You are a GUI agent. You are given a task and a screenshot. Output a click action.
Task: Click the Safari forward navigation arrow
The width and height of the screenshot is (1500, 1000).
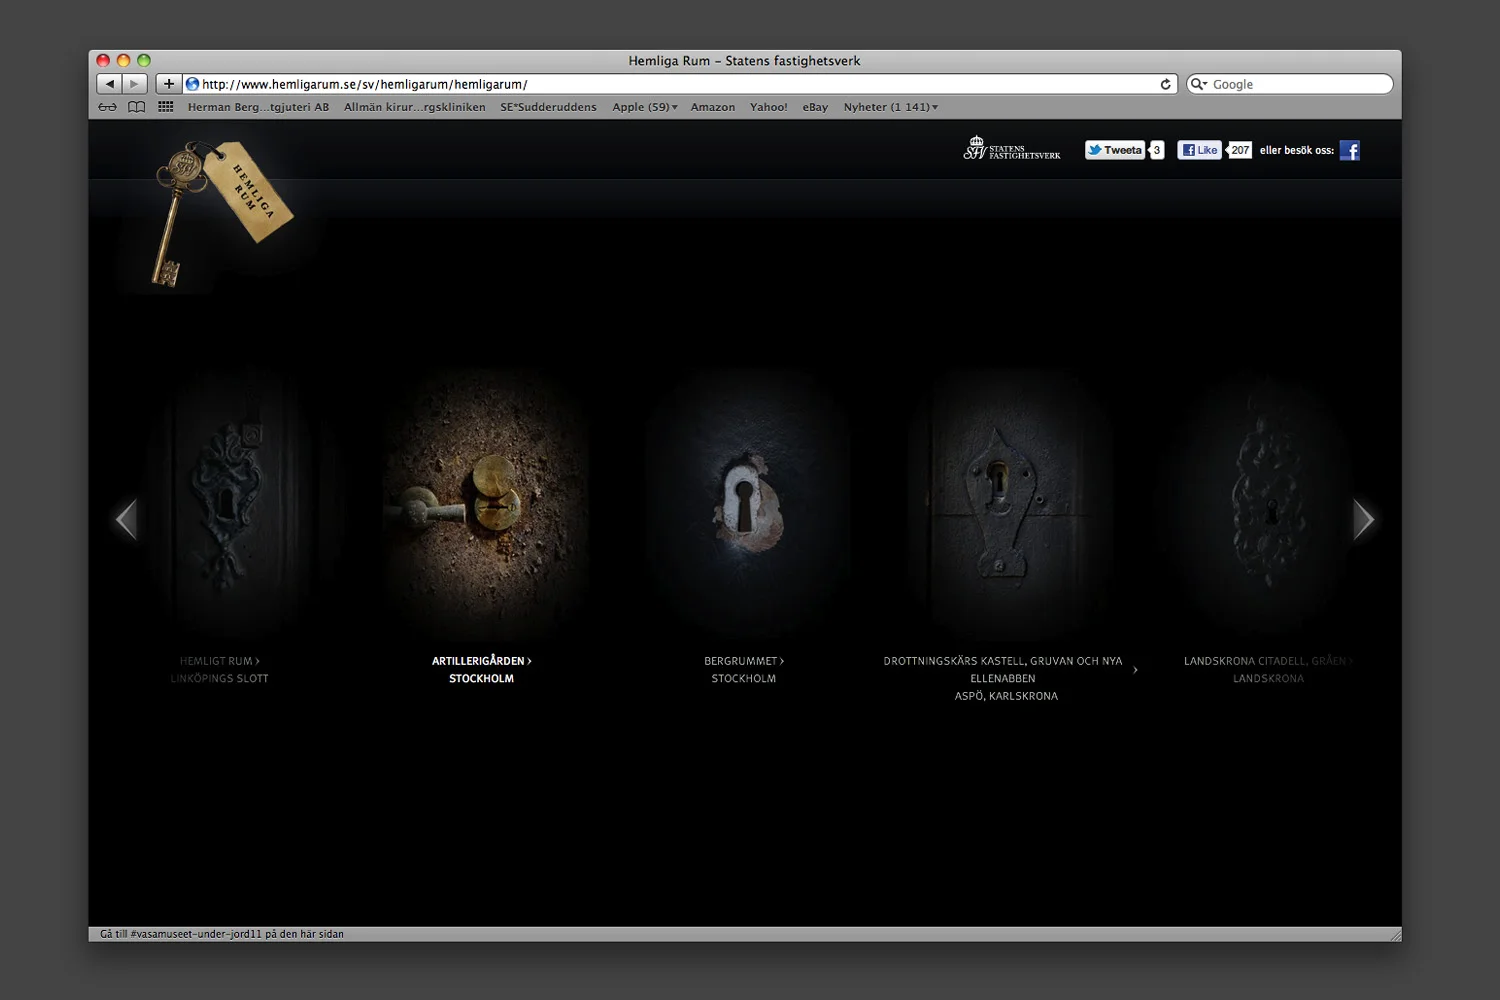coord(135,84)
